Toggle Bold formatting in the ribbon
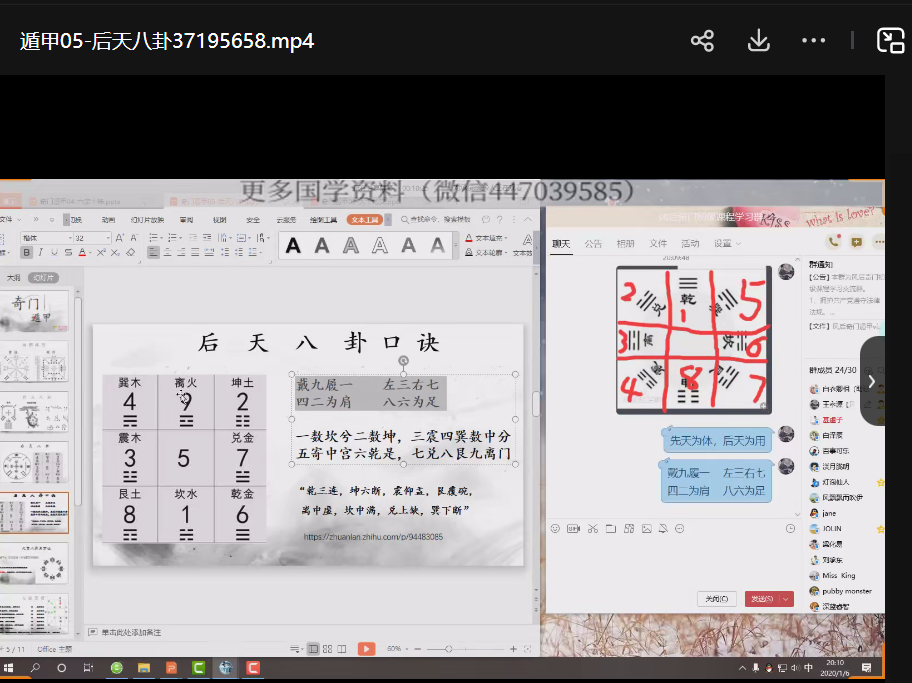 click(x=28, y=253)
